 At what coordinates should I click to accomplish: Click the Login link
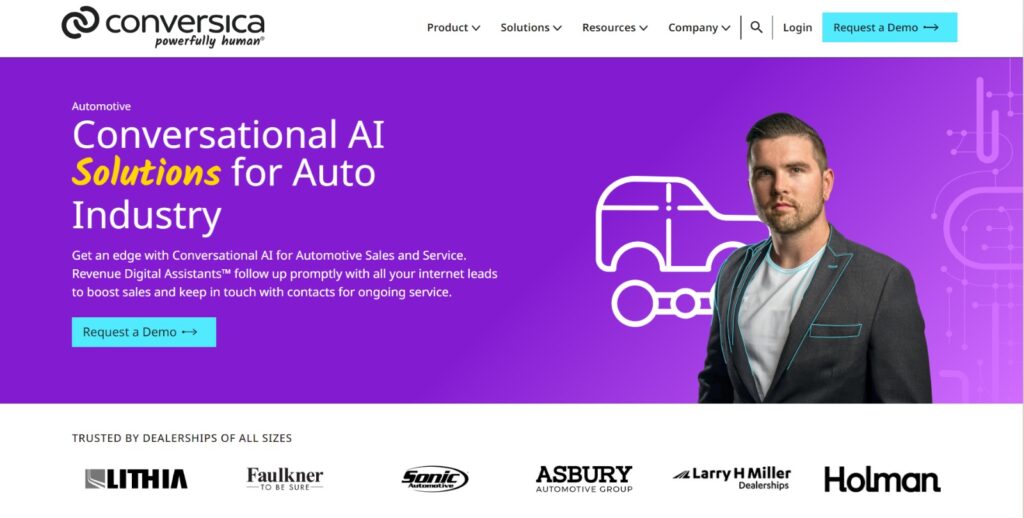click(x=797, y=27)
